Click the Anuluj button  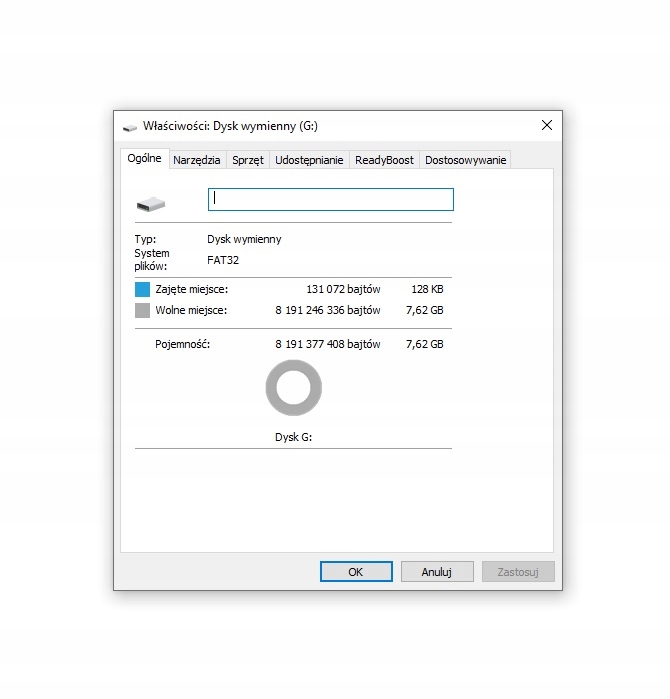(437, 572)
